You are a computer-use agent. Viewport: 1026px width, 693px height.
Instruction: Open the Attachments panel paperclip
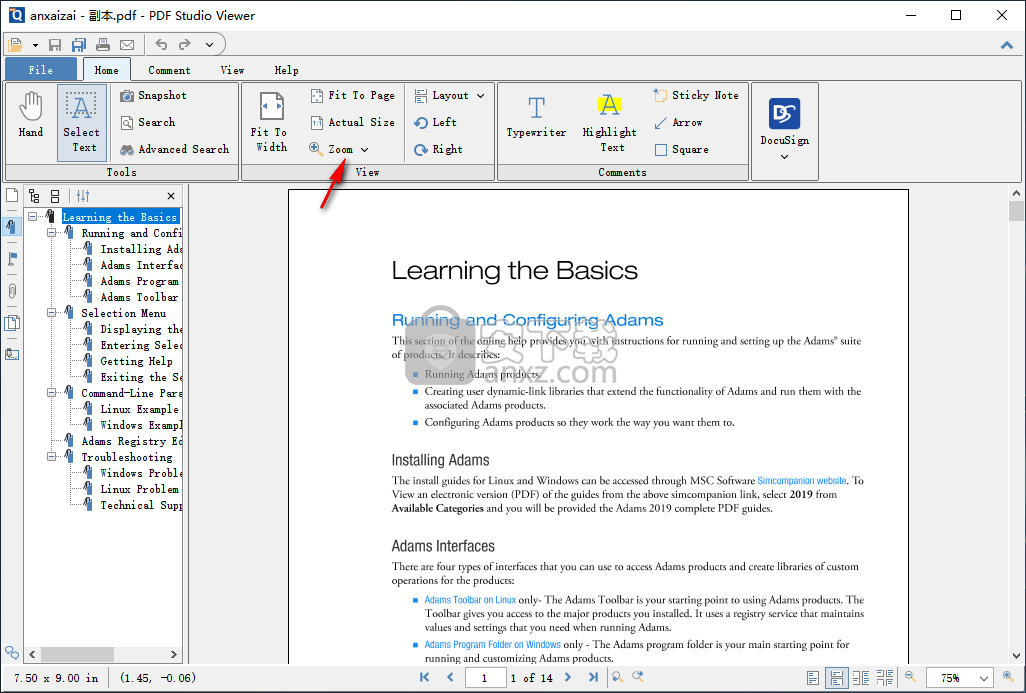[12, 291]
